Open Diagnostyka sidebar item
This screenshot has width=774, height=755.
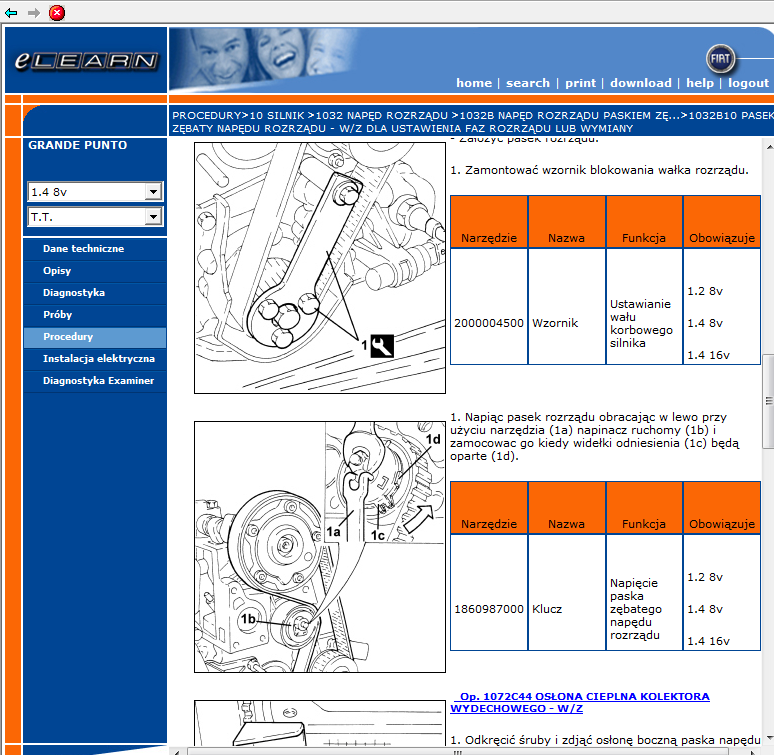coord(73,293)
